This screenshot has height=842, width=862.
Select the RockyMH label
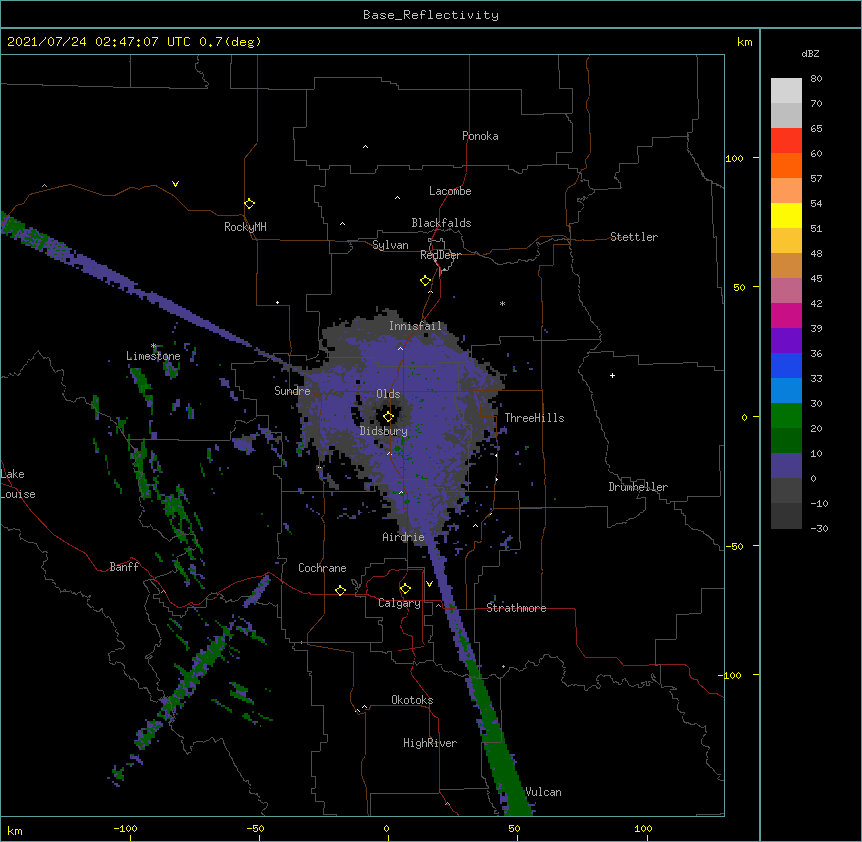[x=245, y=227]
